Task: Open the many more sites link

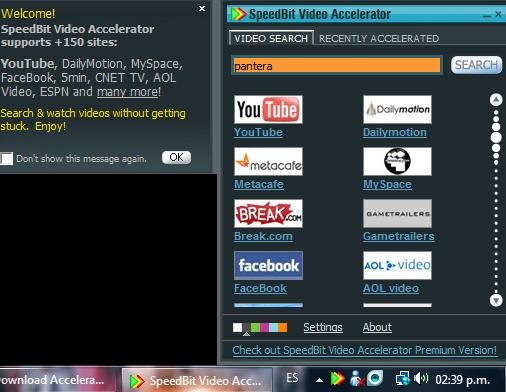Action: [x=127, y=92]
